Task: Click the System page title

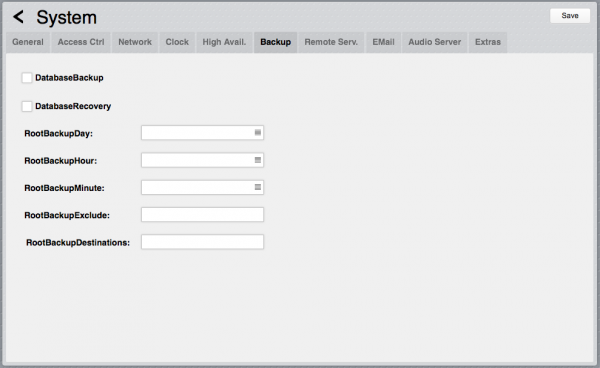Action: [x=67, y=18]
